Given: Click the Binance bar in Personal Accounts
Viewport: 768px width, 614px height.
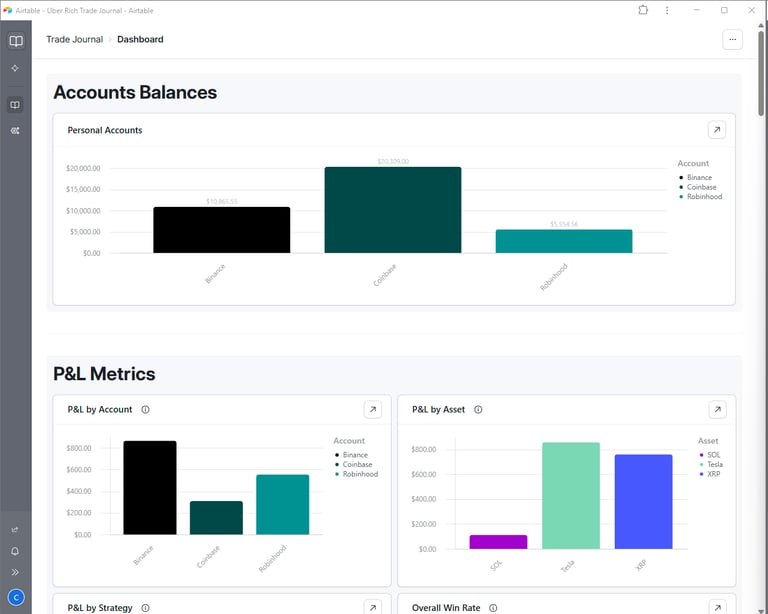Looking at the screenshot, I should (221, 230).
